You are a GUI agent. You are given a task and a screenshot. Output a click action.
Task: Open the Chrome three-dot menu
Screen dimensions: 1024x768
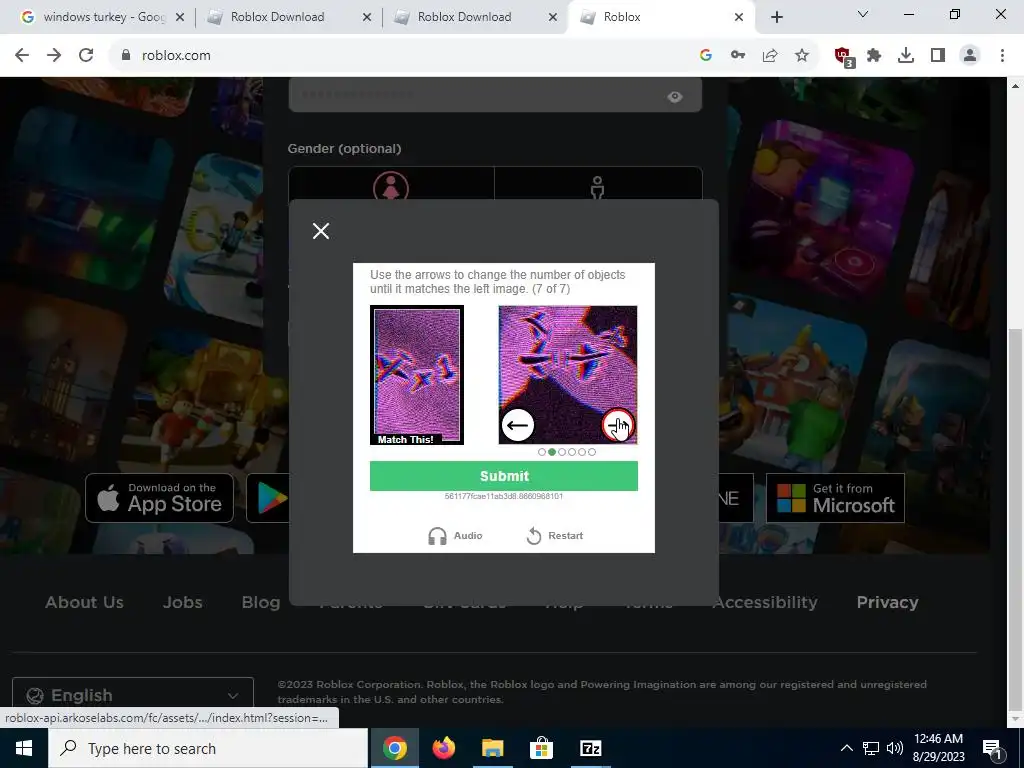[x=1002, y=56]
